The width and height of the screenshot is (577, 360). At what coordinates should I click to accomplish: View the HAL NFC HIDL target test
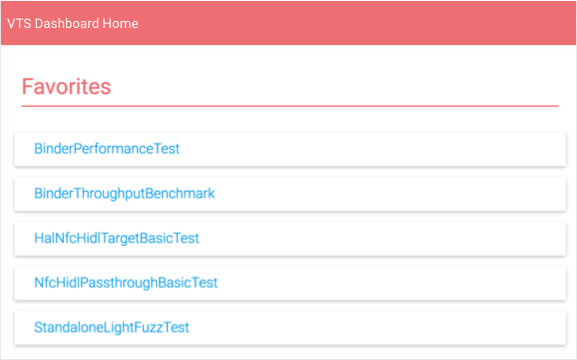click(x=117, y=238)
